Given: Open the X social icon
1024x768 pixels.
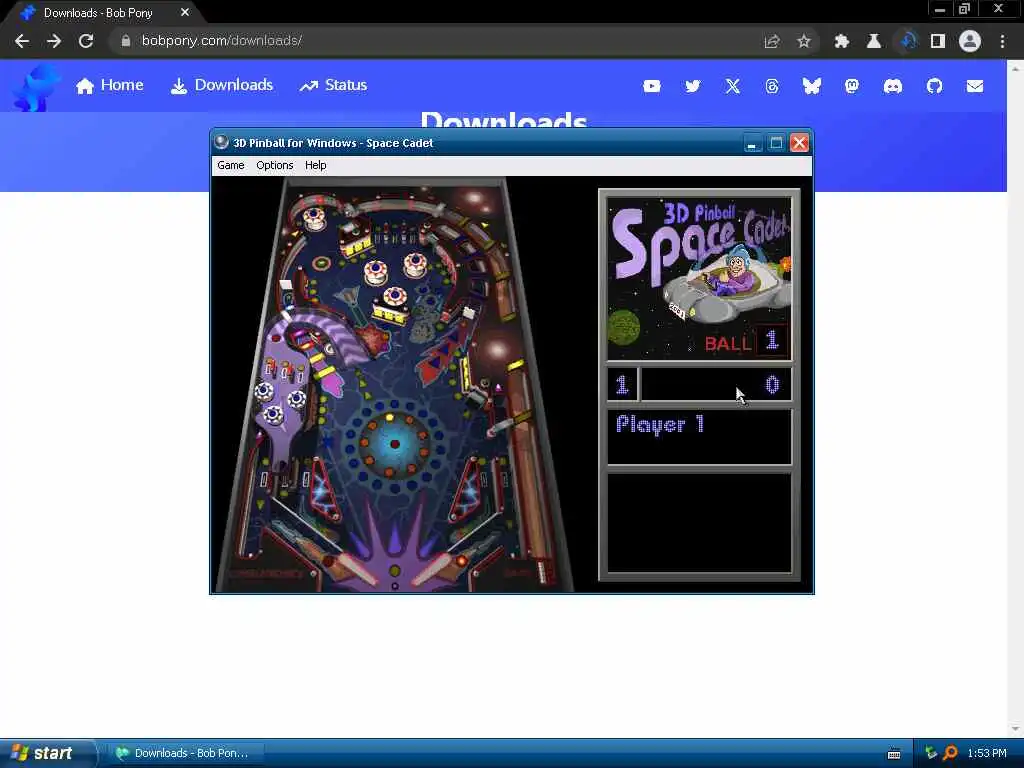Looking at the screenshot, I should pos(733,86).
